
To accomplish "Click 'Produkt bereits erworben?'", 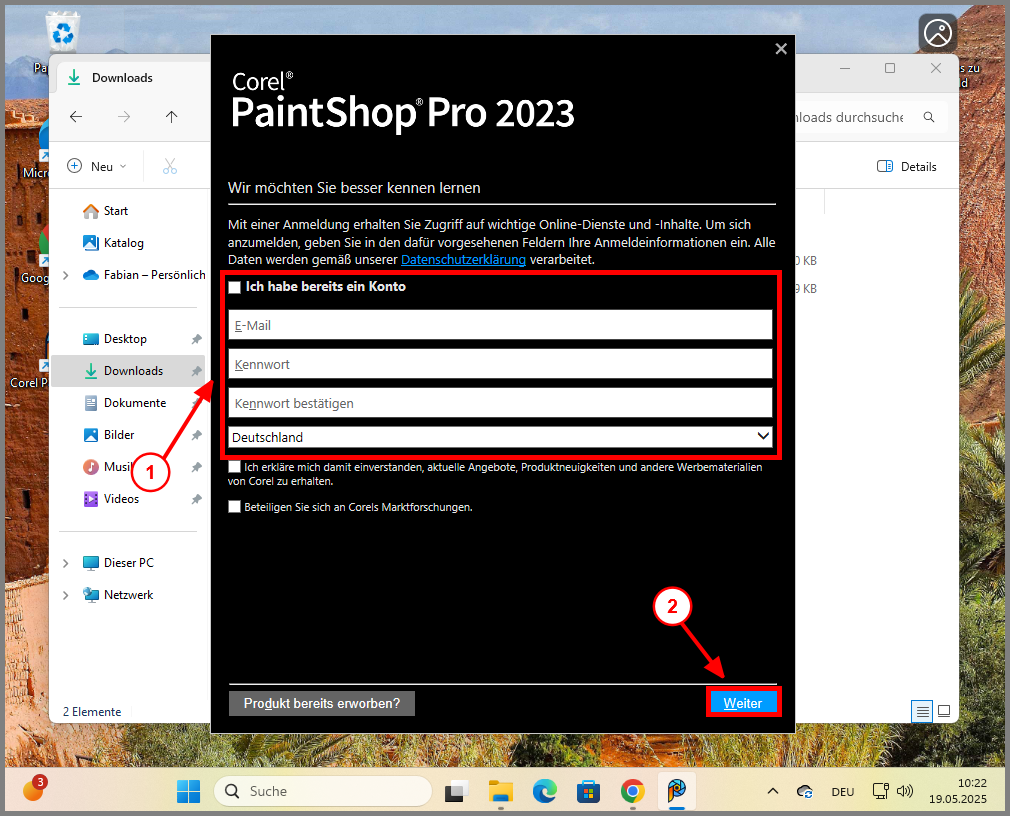I will tap(321, 703).
